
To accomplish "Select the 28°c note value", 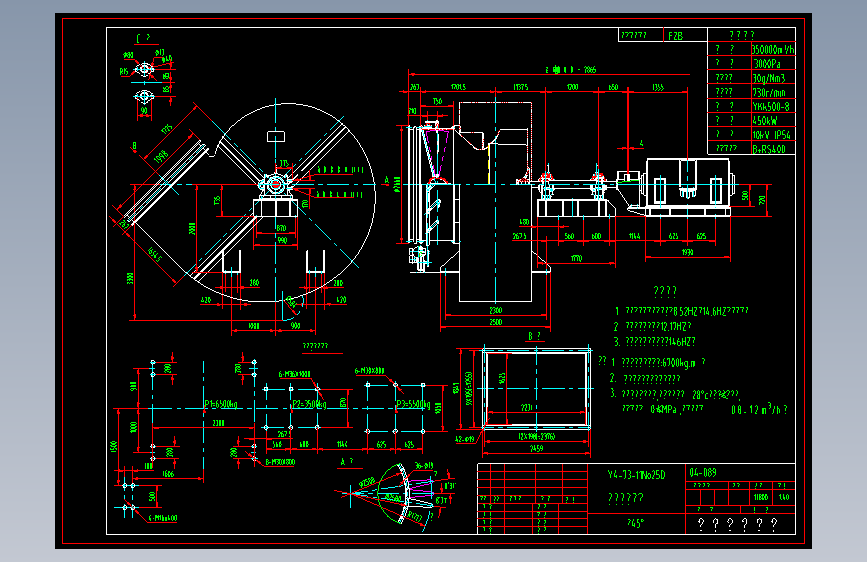I will (x=701, y=394).
